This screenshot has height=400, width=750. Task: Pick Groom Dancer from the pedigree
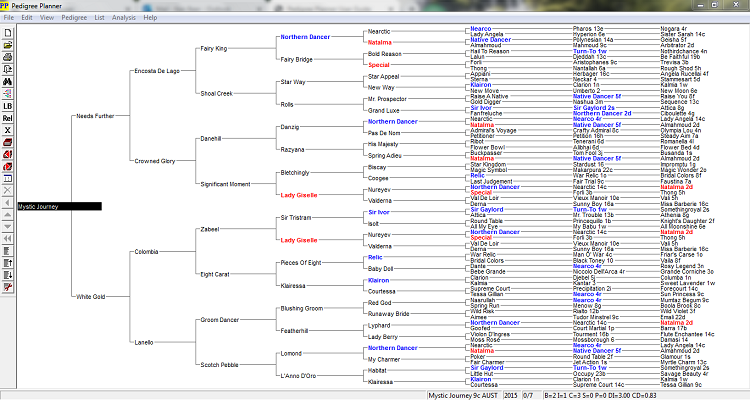pos(220,320)
